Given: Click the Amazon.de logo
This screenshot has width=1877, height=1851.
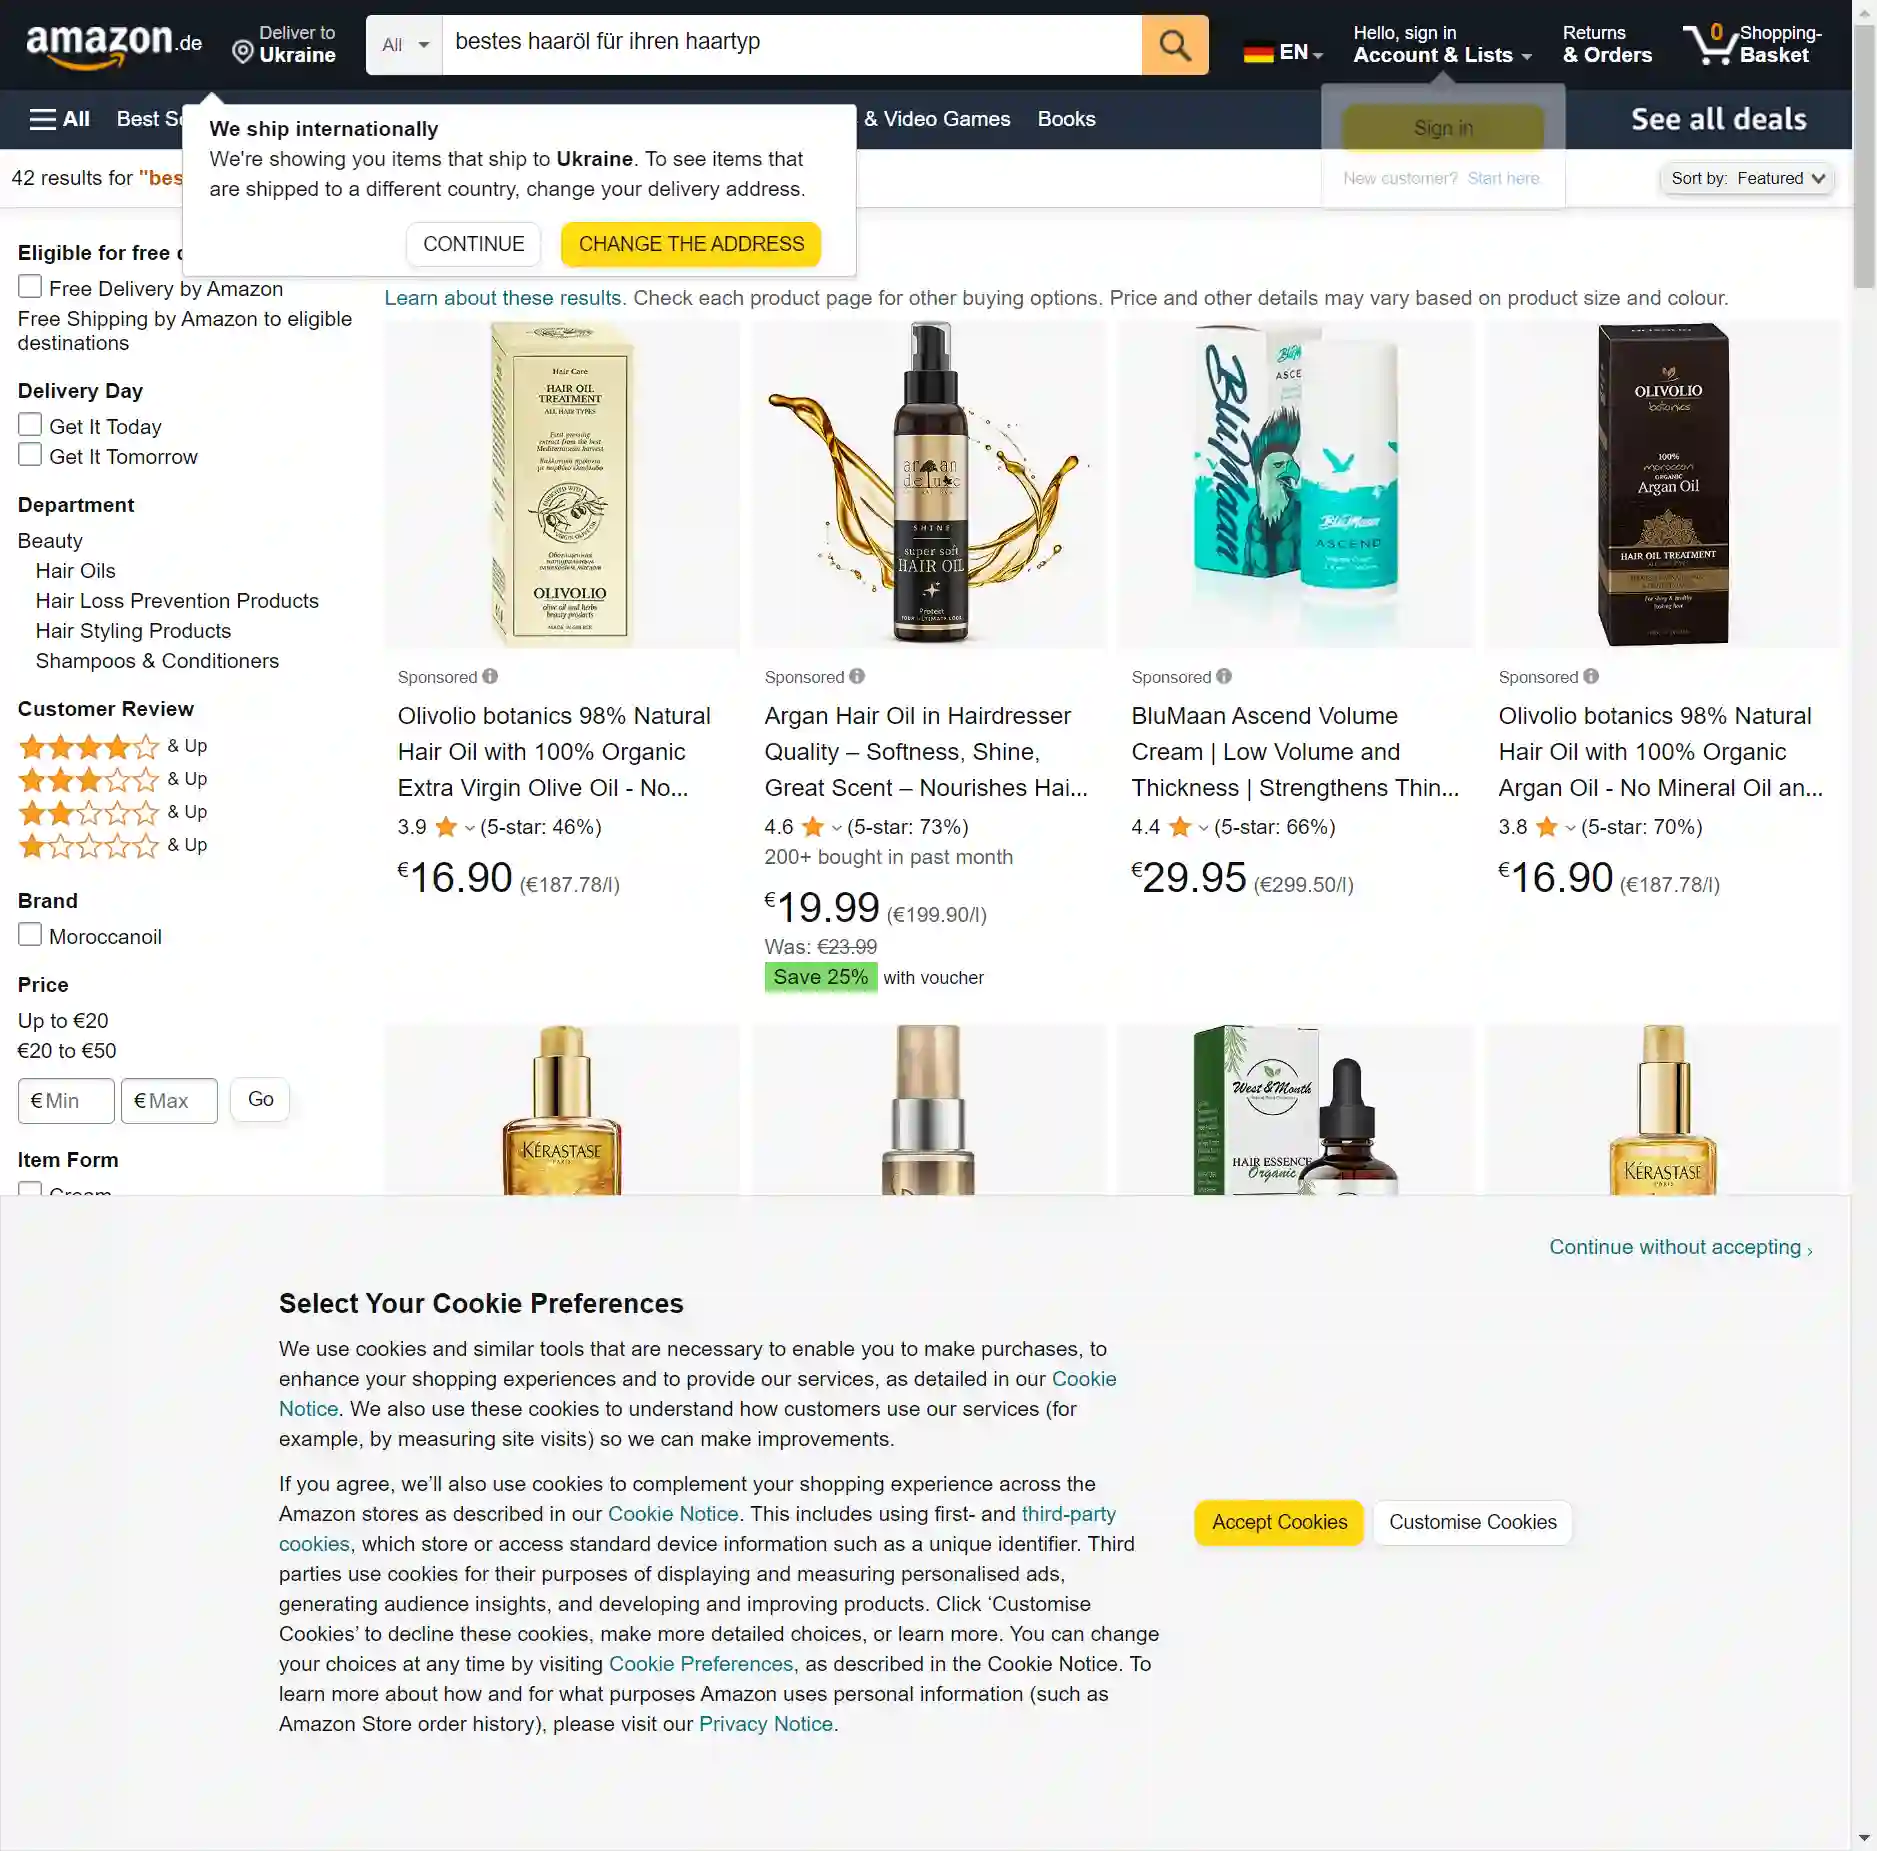Looking at the screenshot, I should (114, 44).
